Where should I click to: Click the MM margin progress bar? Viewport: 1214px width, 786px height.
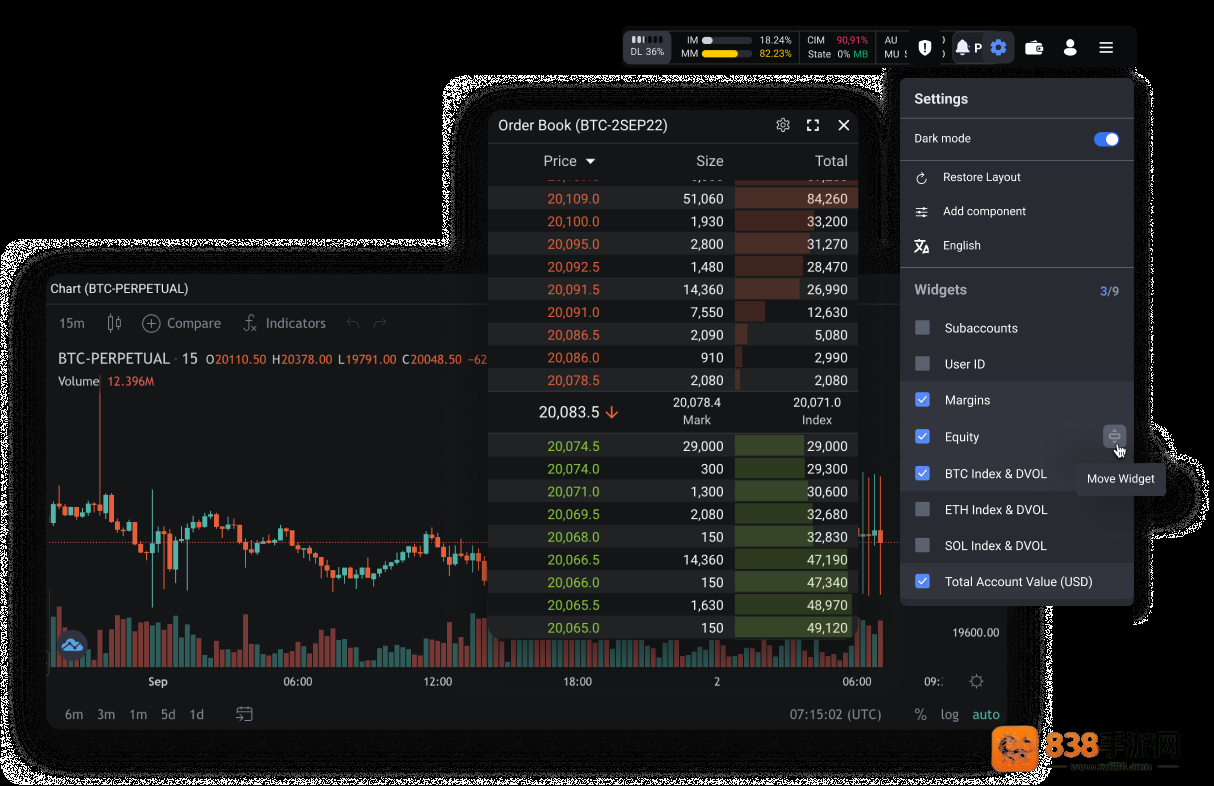coord(727,54)
